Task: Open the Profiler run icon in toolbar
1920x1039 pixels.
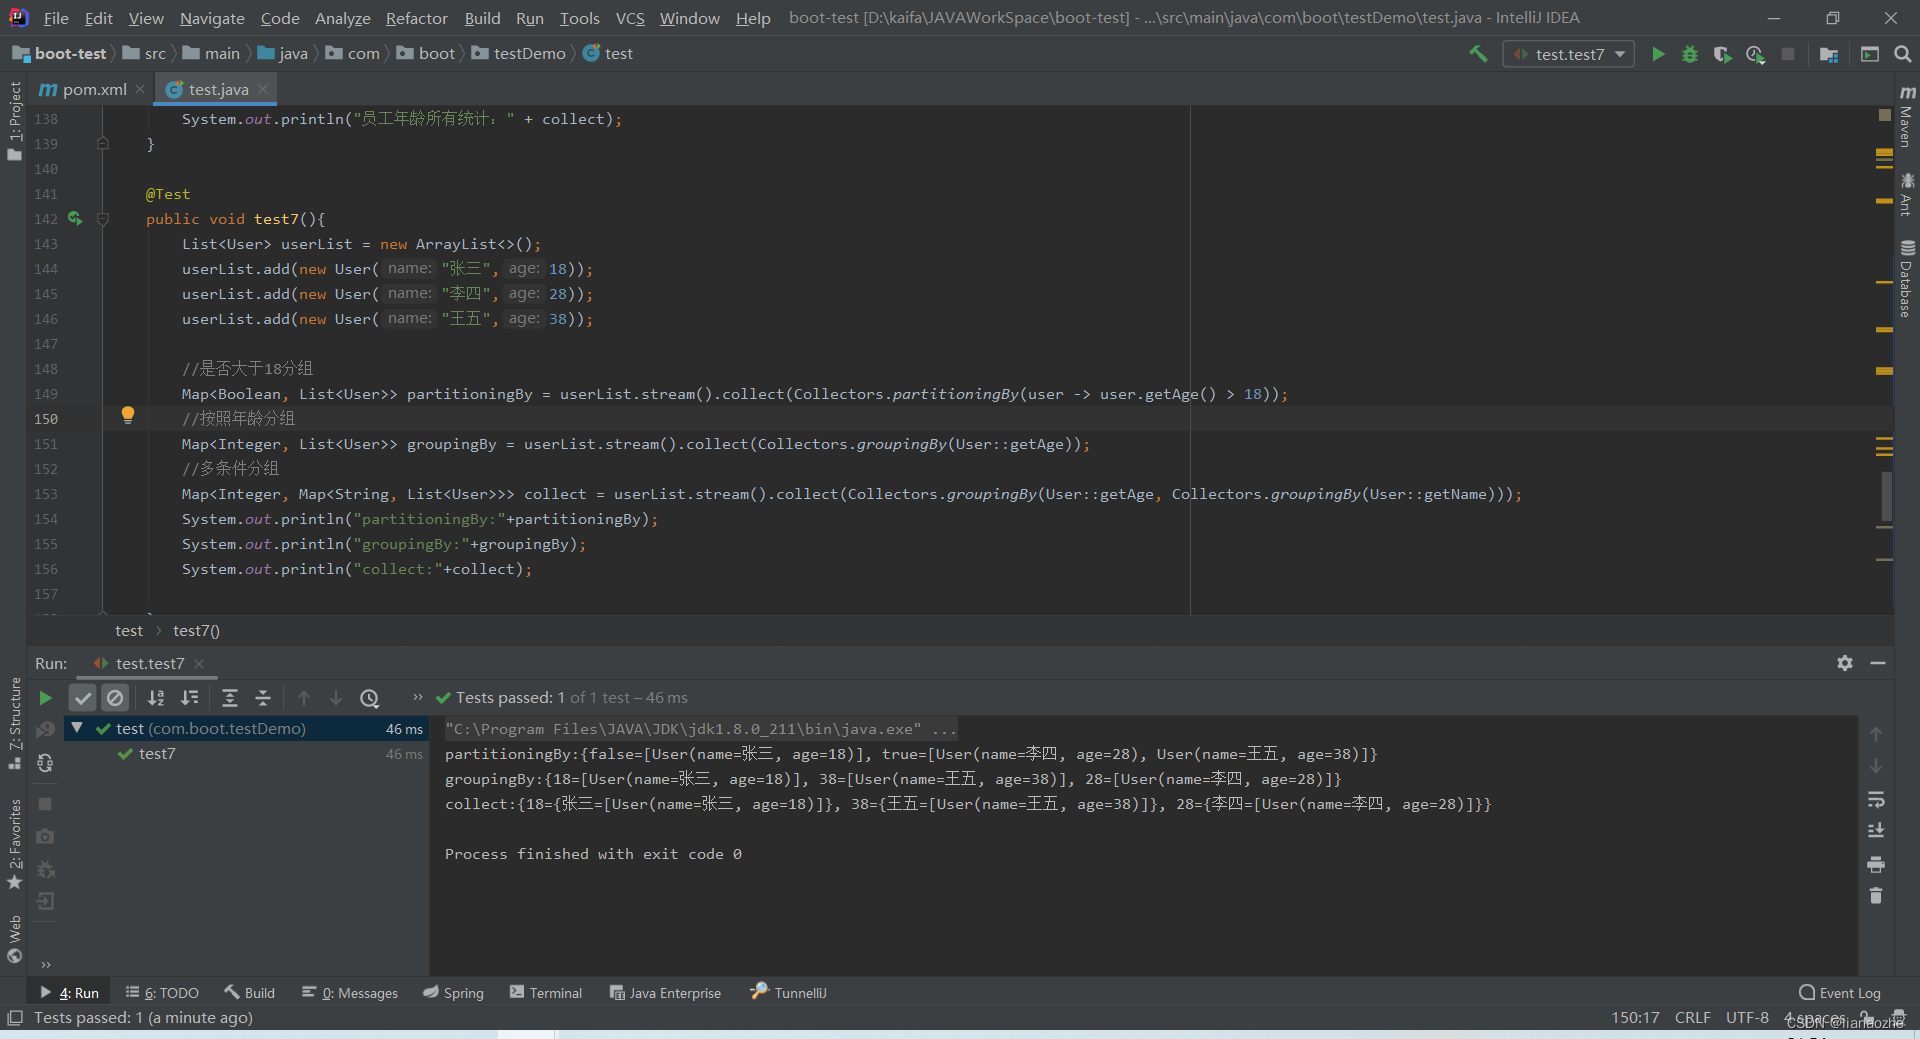Action: coord(1755,54)
